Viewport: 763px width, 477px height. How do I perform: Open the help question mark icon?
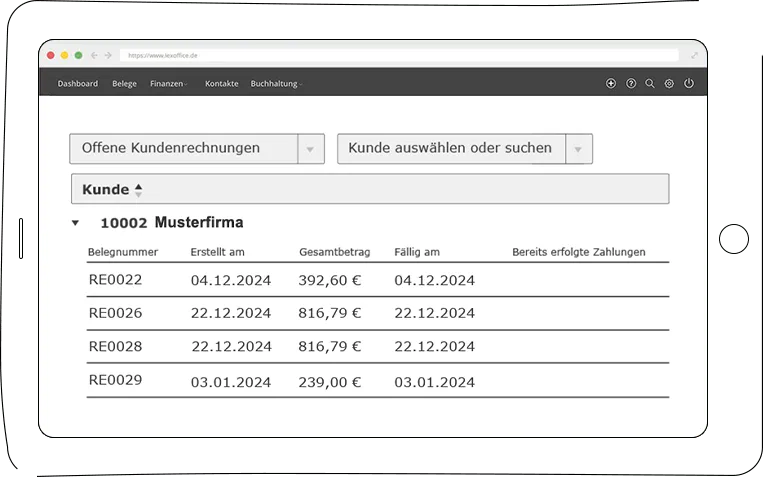pos(631,83)
